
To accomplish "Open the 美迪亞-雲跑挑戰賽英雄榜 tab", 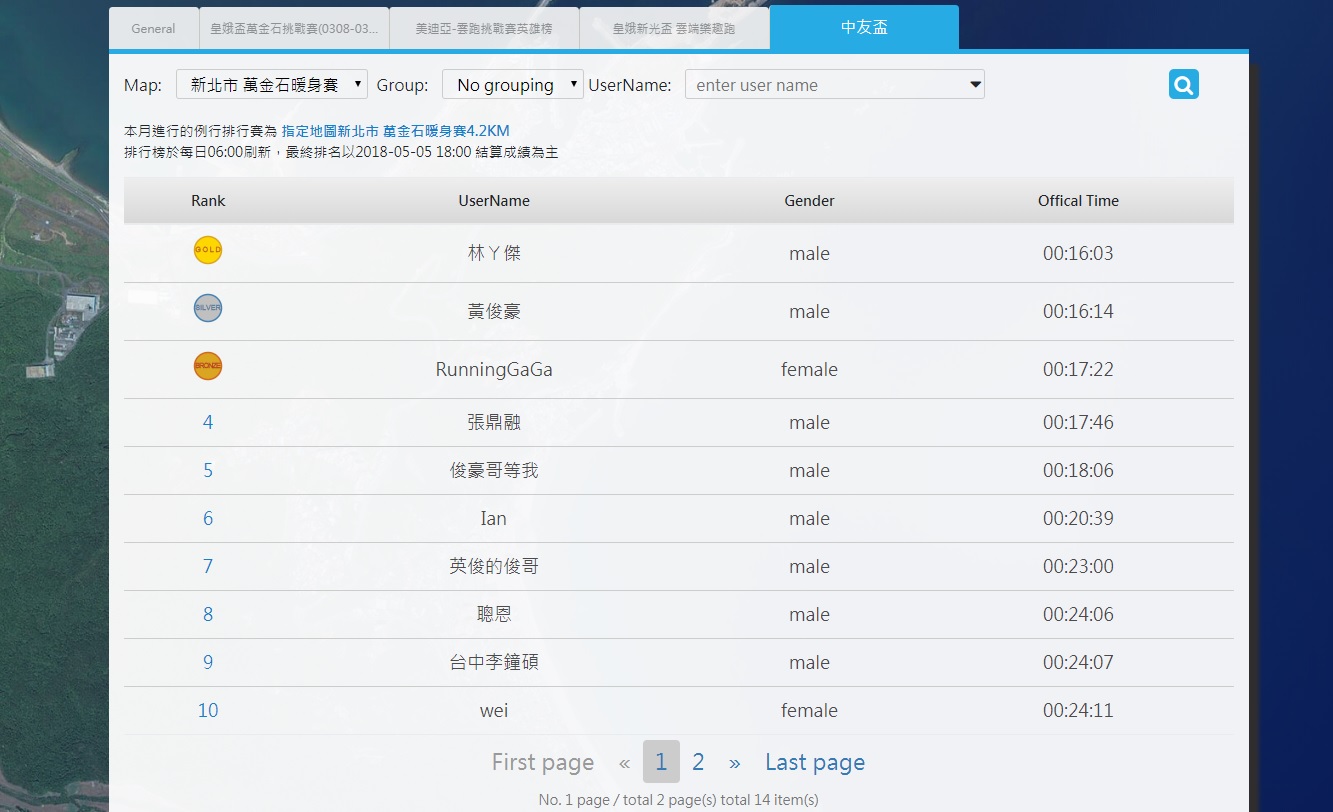I will click(484, 29).
